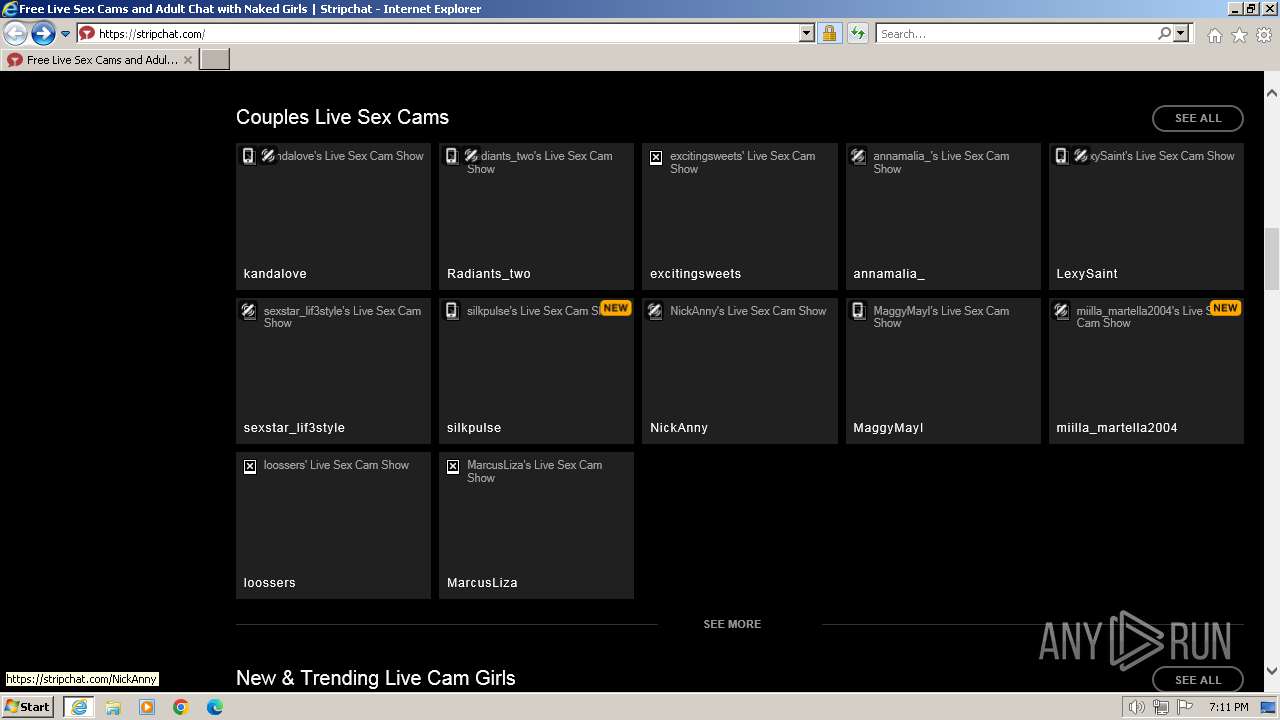Click mobile icon on silkpulse card

tap(452, 311)
